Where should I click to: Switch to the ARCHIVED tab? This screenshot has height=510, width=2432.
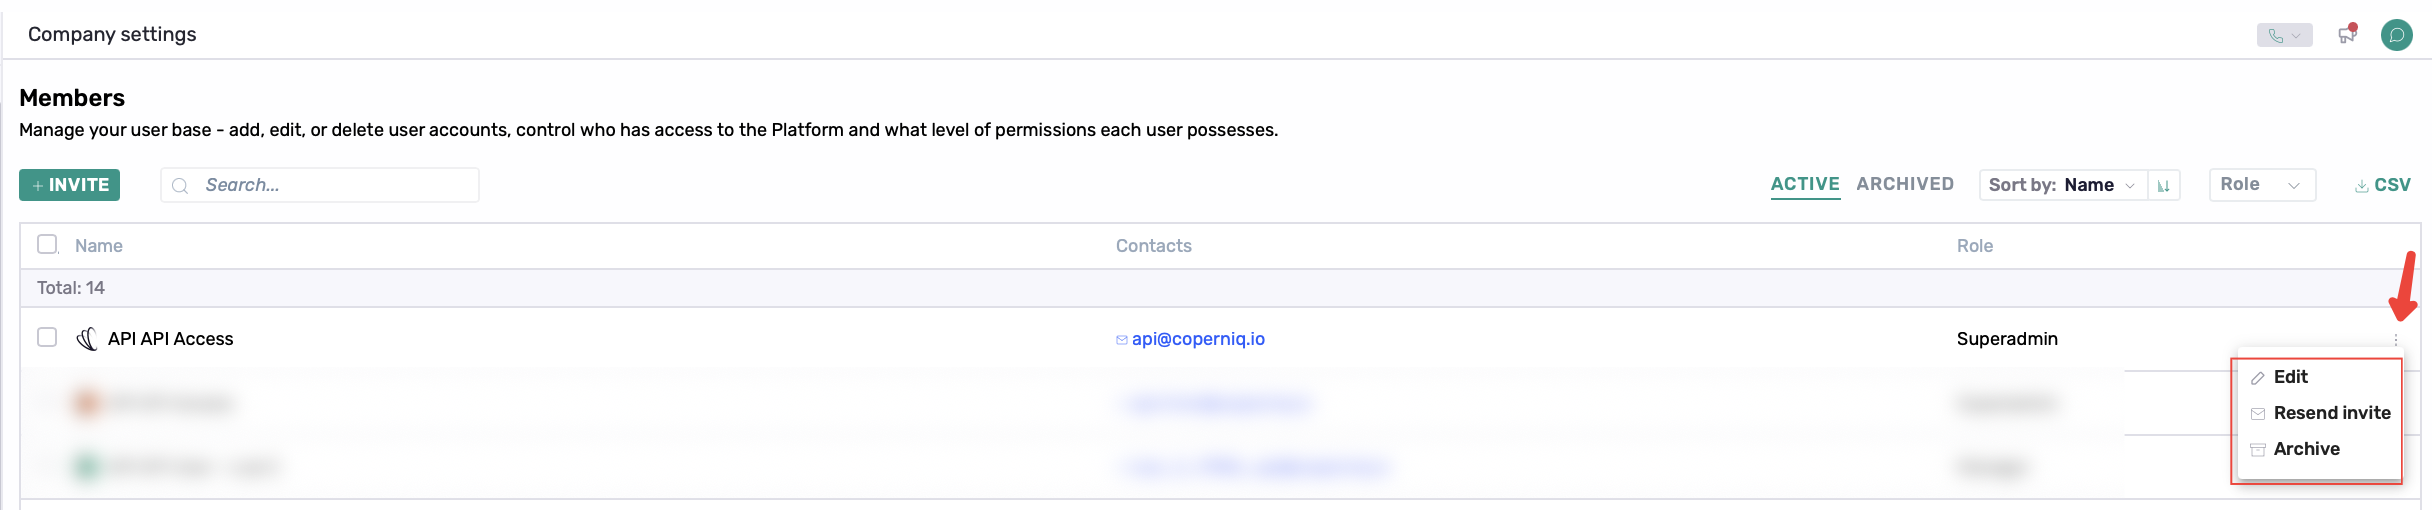pyautogui.click(x=1905, y=184)
